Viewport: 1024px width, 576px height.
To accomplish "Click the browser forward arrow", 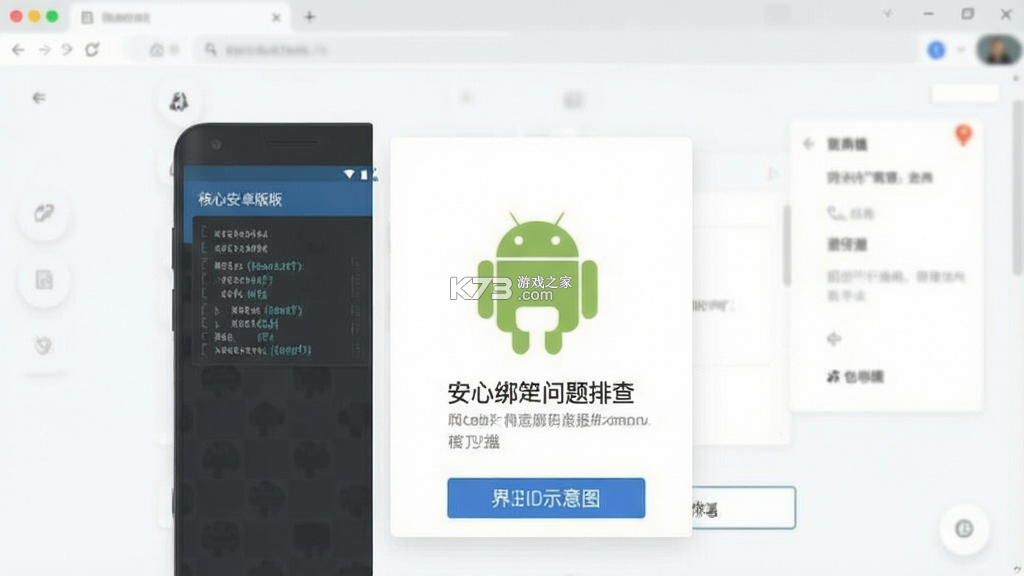I will coord(44,50).
